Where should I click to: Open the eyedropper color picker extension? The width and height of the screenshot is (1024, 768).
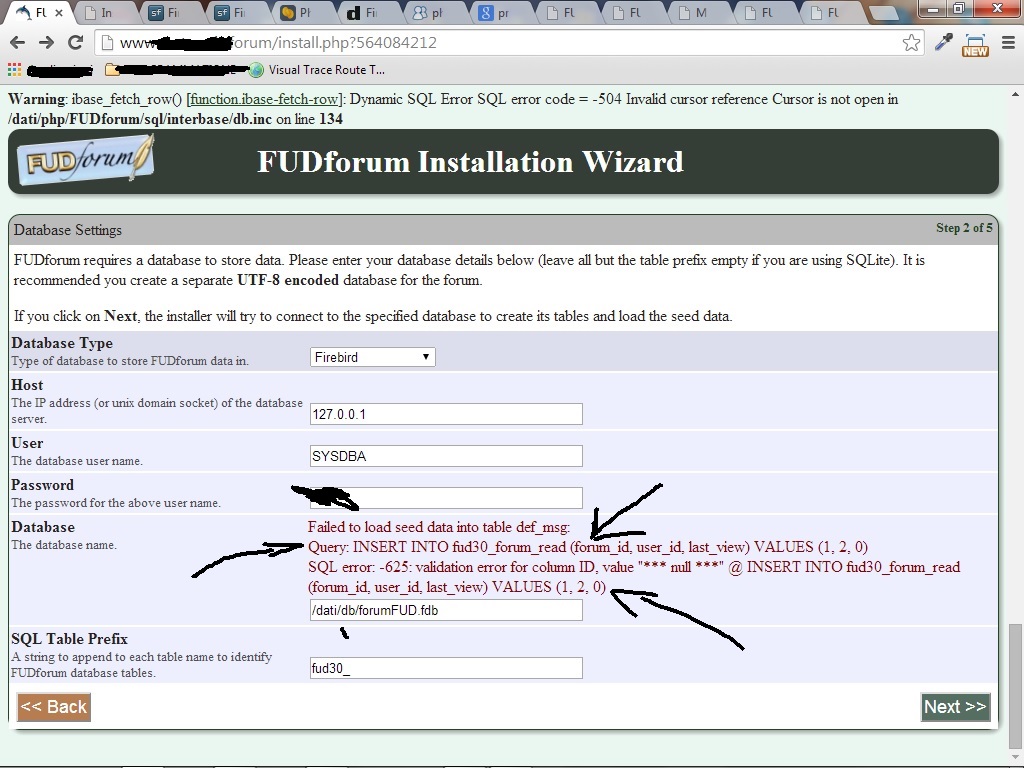tap(944, 42)
